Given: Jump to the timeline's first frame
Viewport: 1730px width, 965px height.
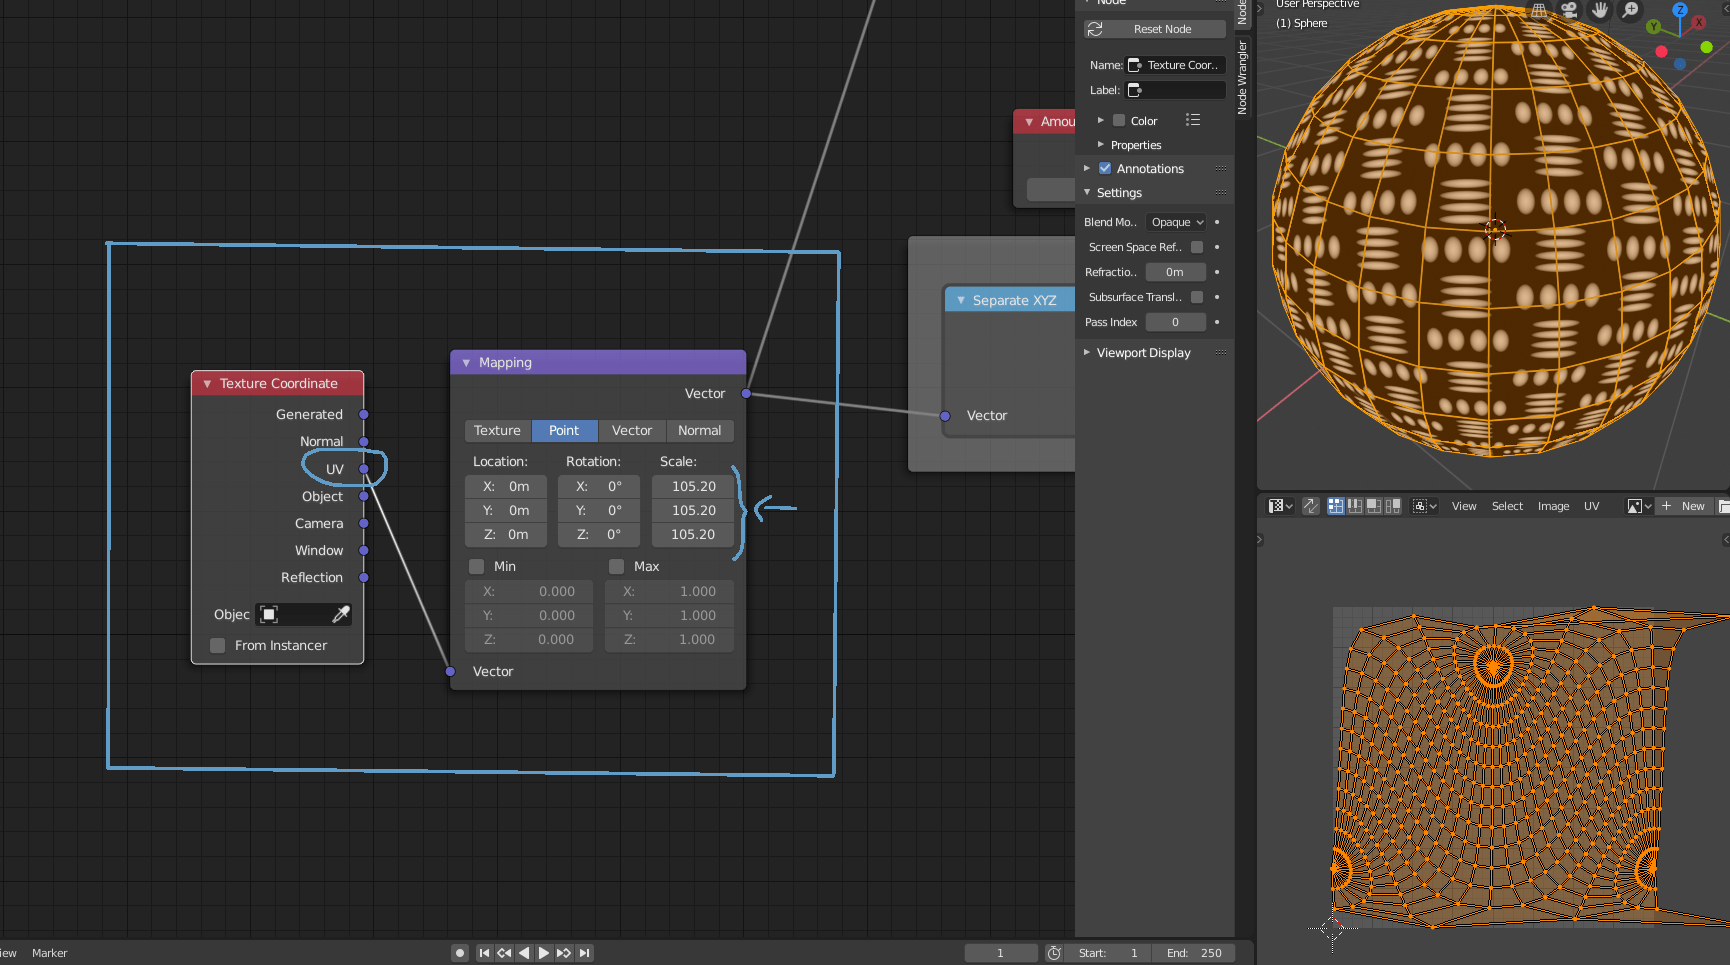Looking at the screenshot, I should click(484, 953).
